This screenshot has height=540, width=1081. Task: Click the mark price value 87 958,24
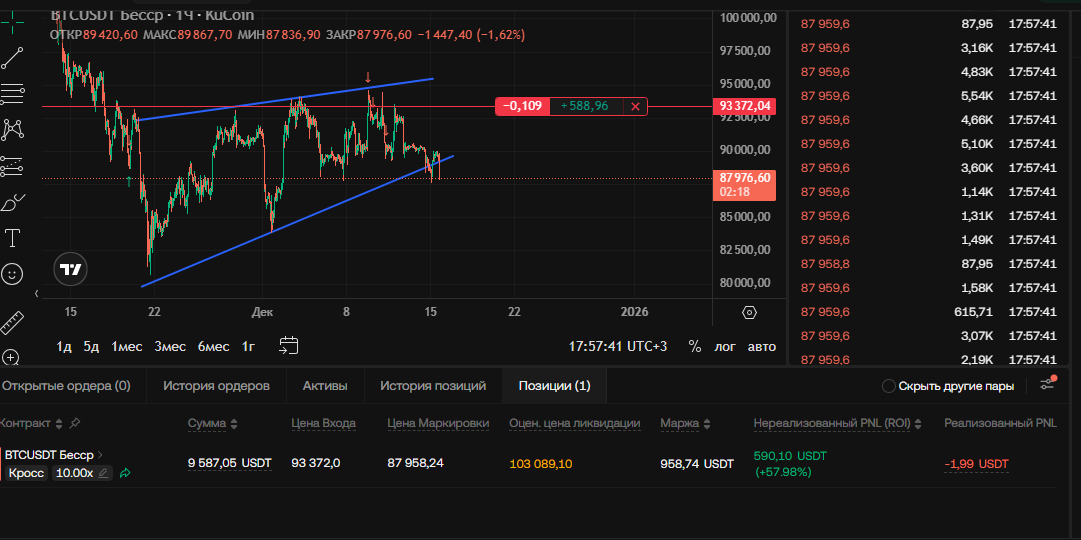point(415,462)
